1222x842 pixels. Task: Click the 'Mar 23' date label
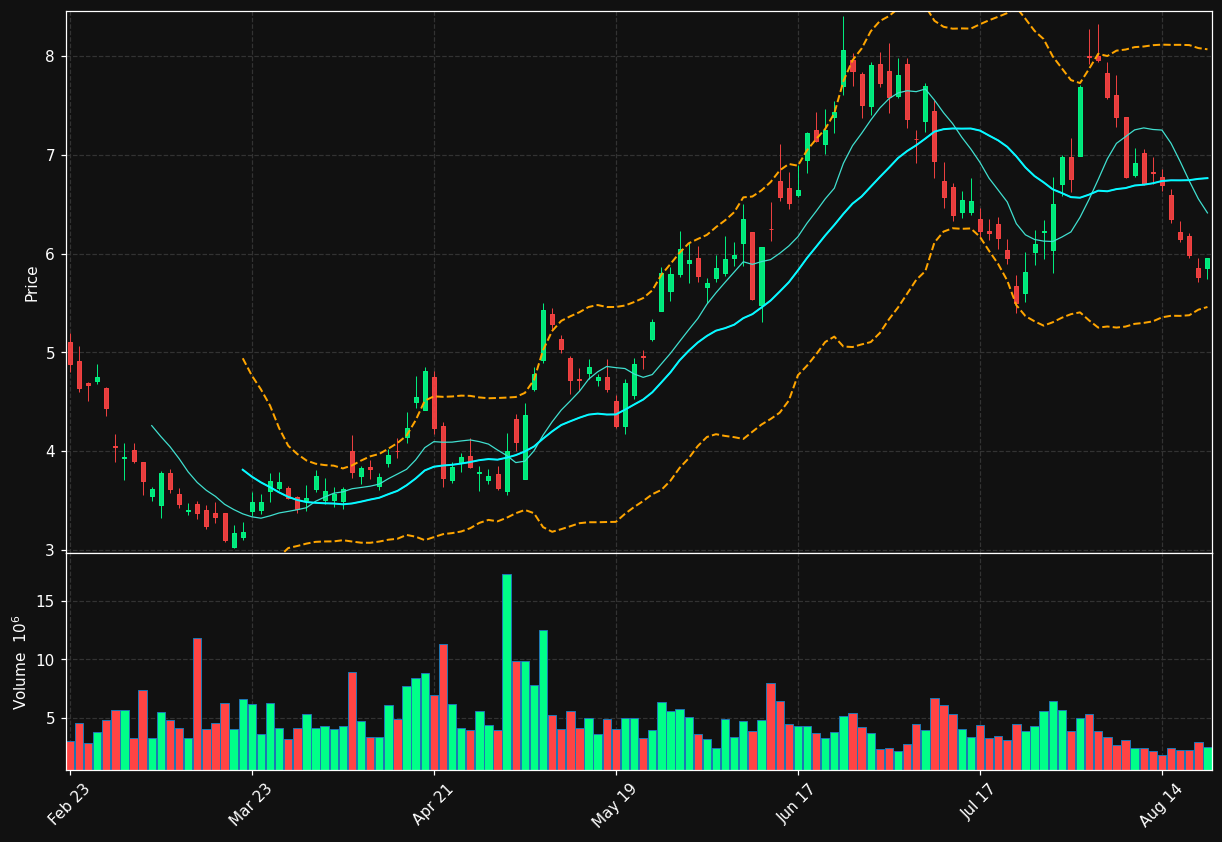250,804
